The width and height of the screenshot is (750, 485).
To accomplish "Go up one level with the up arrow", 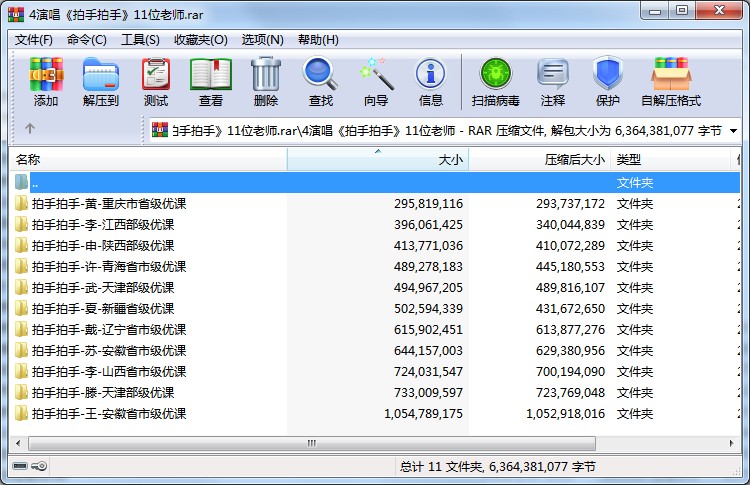I will (30, 129).
